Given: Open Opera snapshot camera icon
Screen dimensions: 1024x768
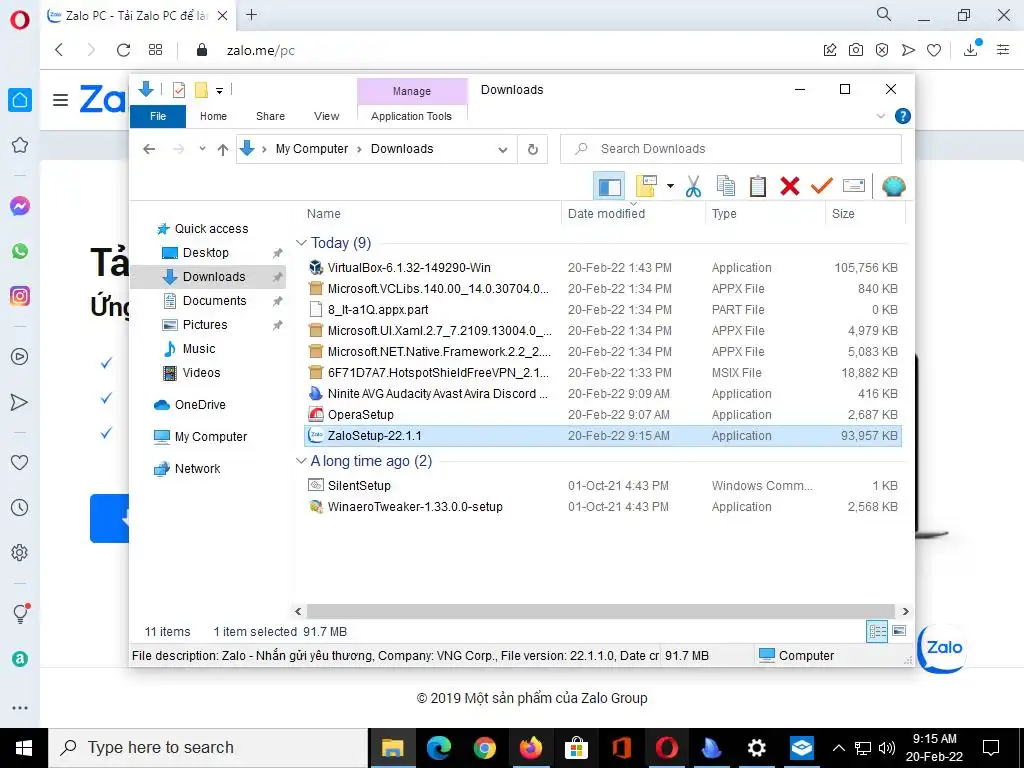Looking at the screenshot, I should point(856,50).
